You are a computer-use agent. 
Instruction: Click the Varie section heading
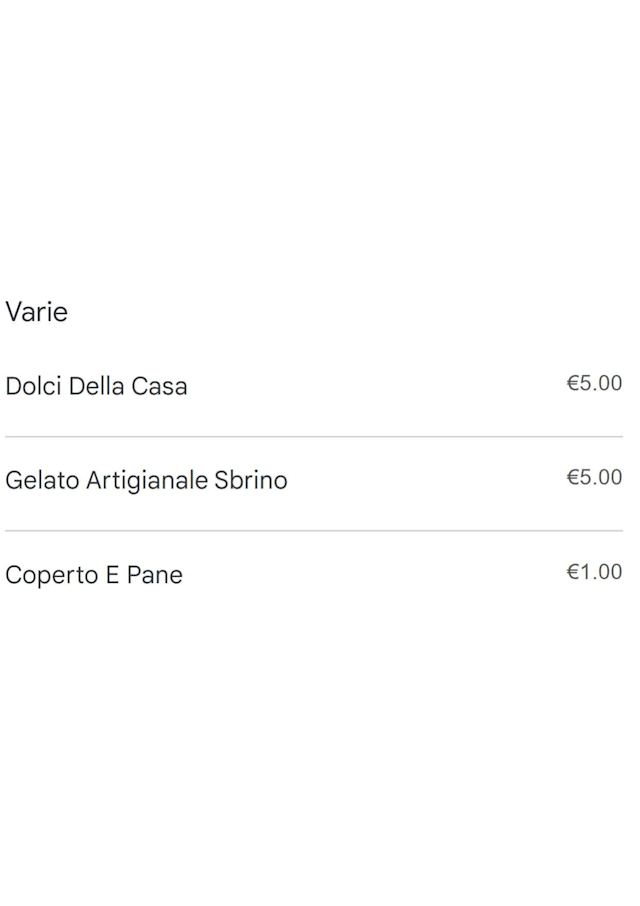tap(37, 312)
